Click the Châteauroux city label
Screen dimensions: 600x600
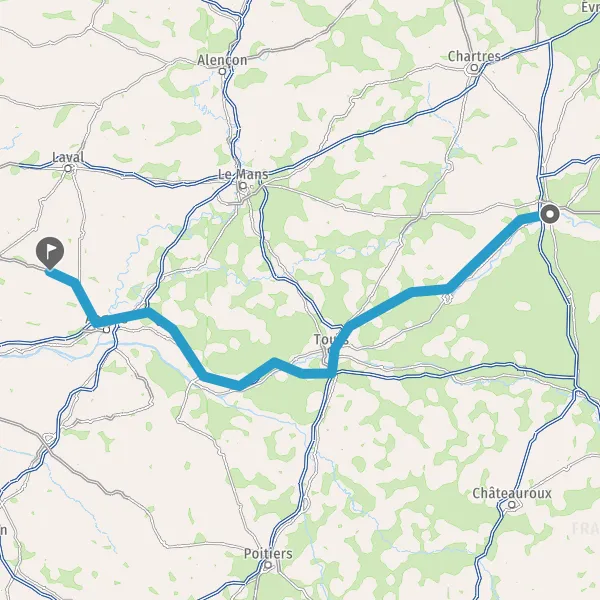(512, 493)
